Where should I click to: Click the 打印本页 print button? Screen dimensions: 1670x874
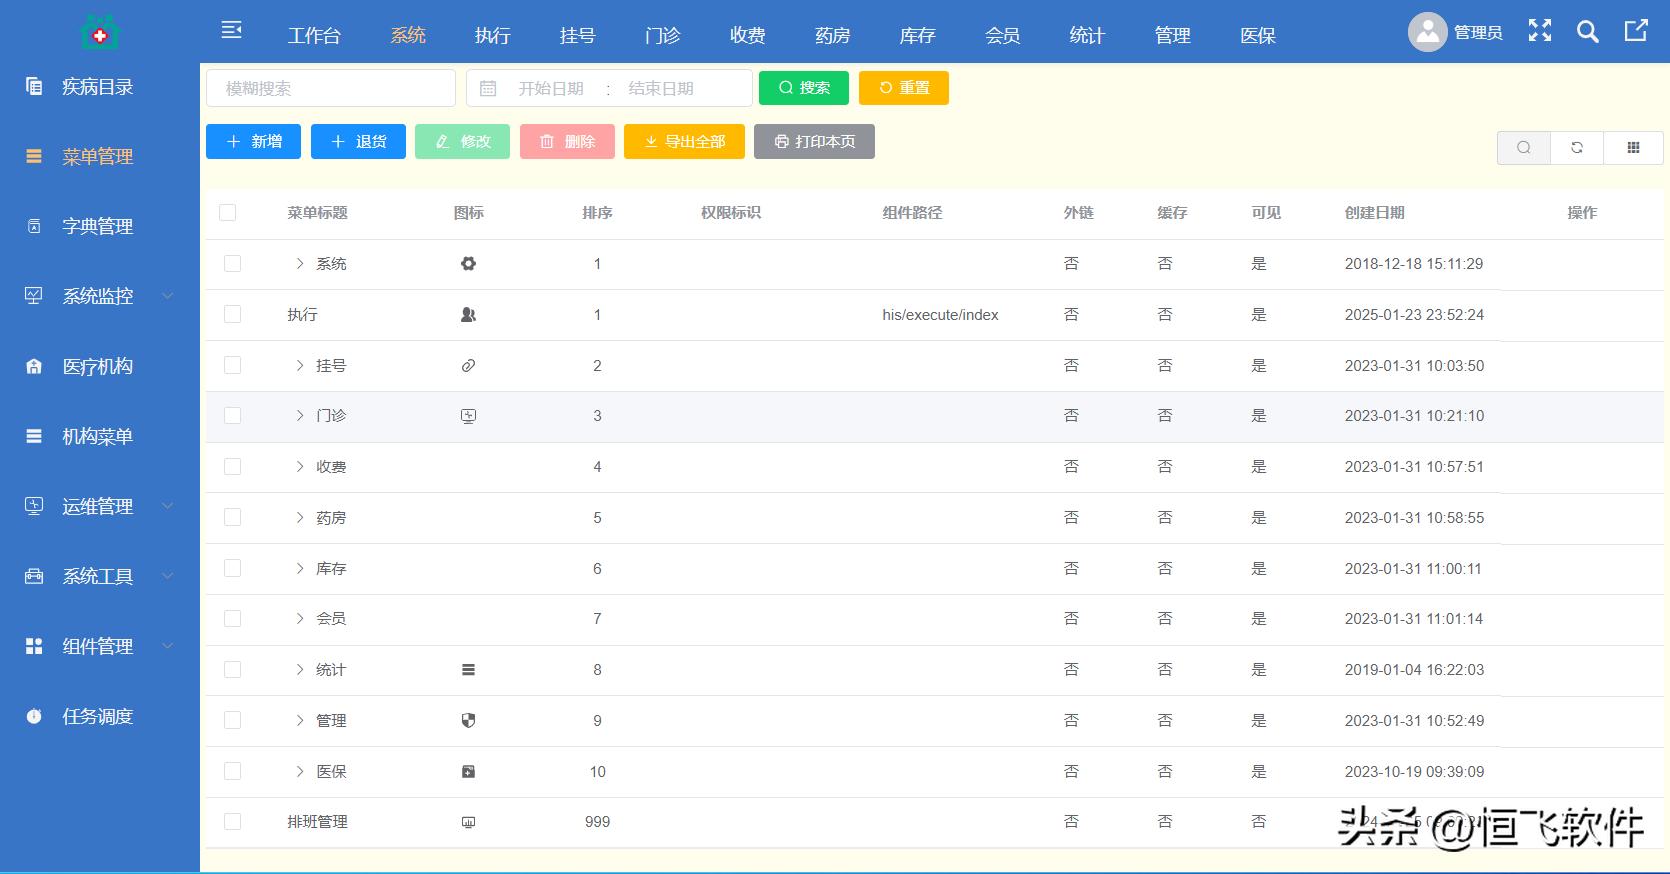pos(814,142)
